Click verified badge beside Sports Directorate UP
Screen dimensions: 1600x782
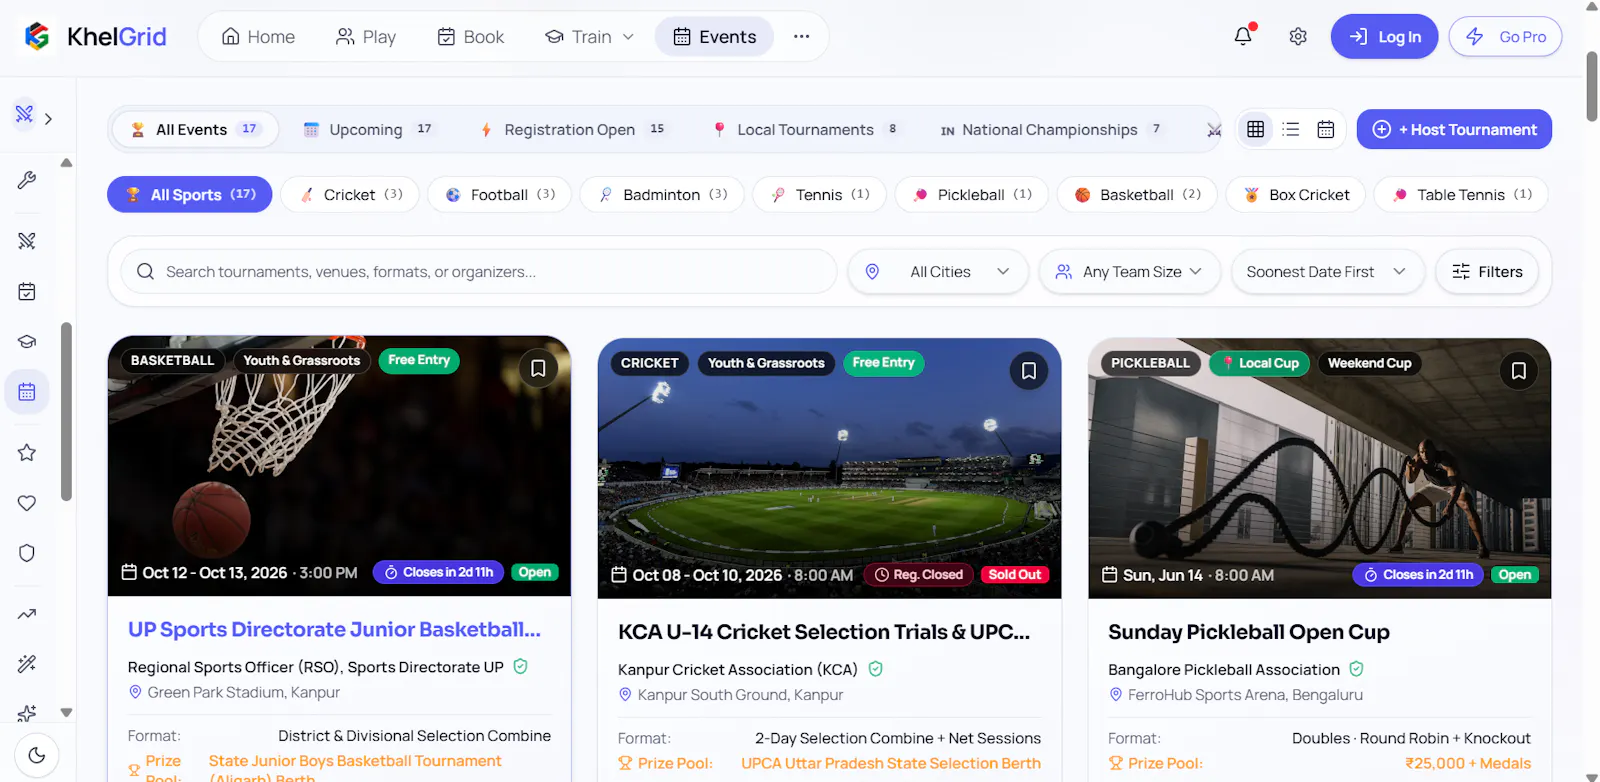520,666
